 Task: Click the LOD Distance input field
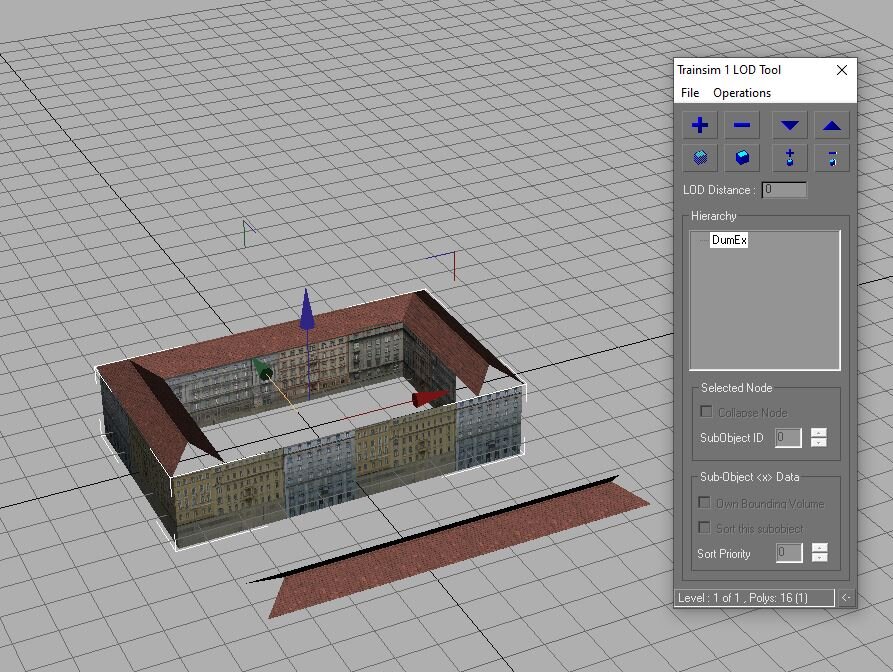784,190
